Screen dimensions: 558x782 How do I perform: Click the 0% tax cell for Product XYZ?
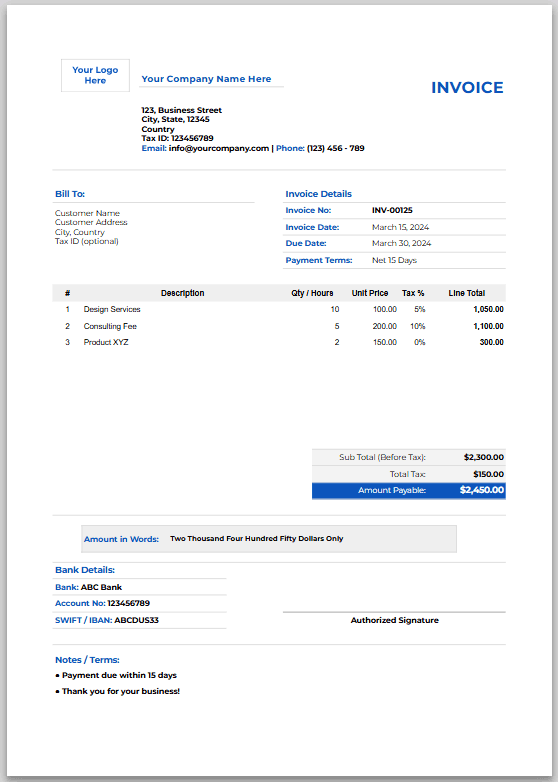(x=420, y=342)
